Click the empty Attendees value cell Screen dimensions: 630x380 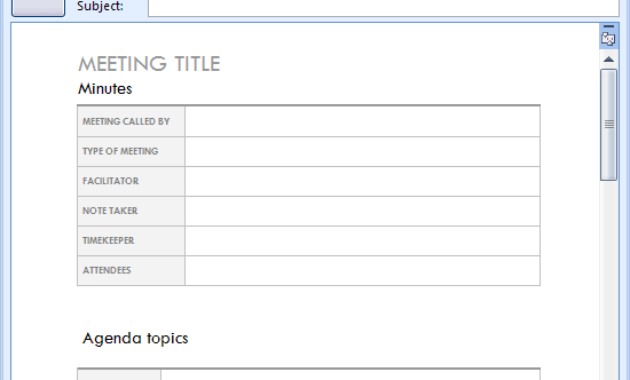[x=362, y=270]
